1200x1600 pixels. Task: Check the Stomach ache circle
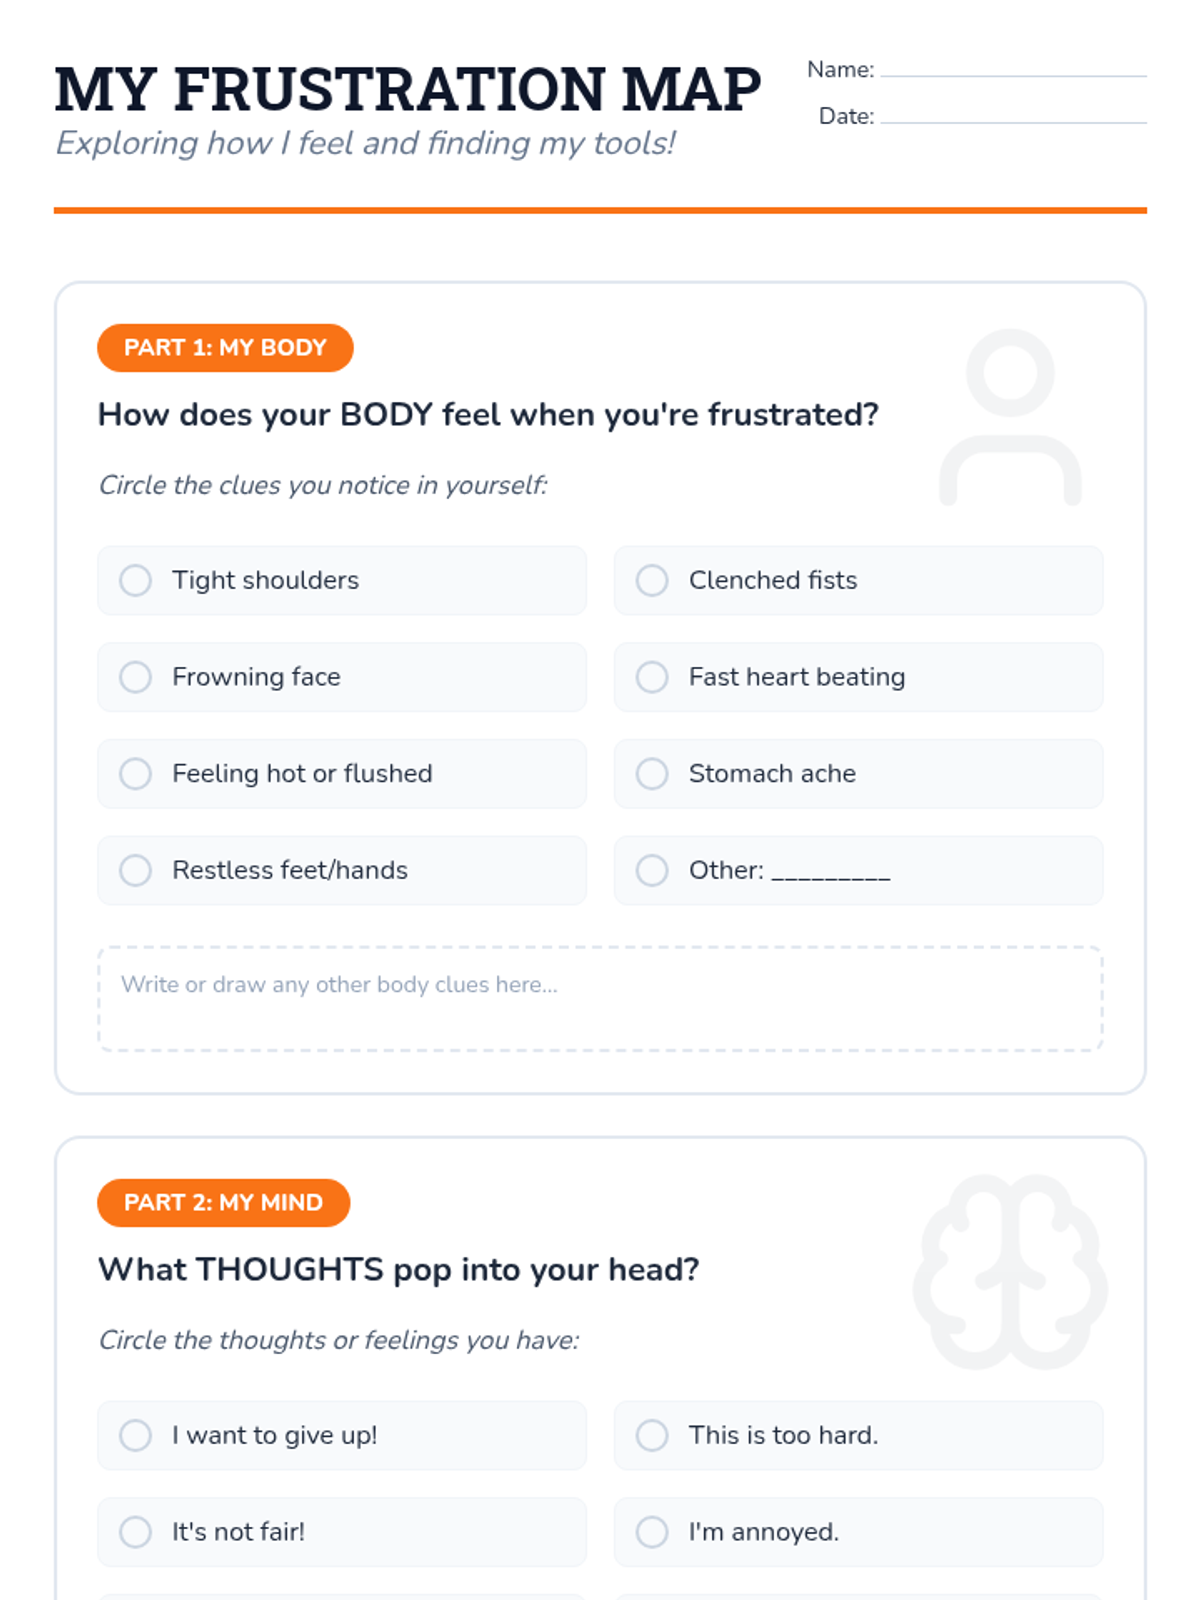pos(652,774)
